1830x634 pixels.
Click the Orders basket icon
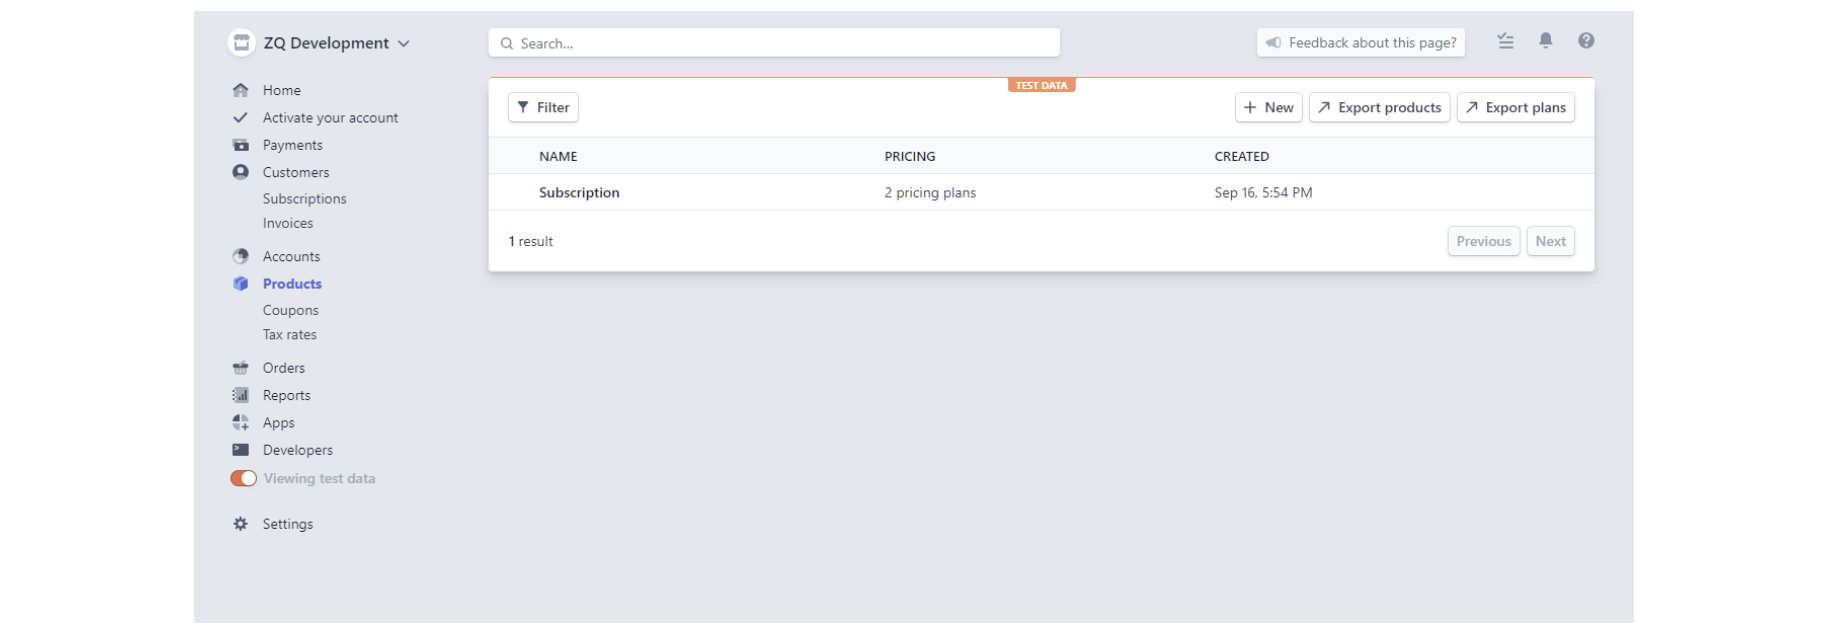point(240,368)
